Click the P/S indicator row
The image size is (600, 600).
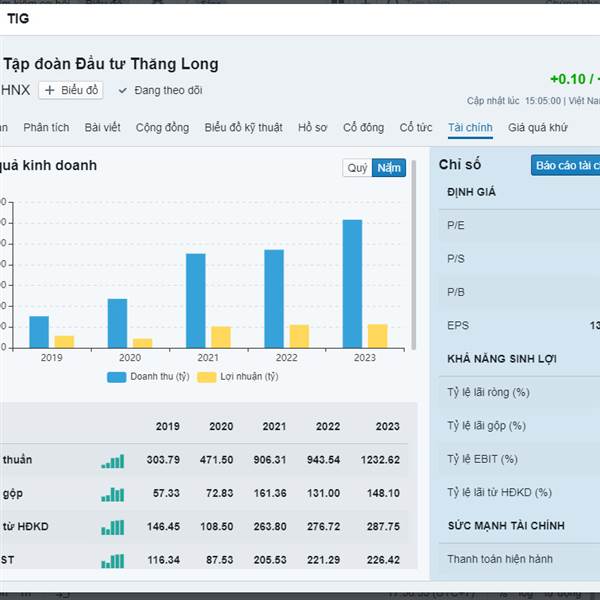[x=519, y=259]
